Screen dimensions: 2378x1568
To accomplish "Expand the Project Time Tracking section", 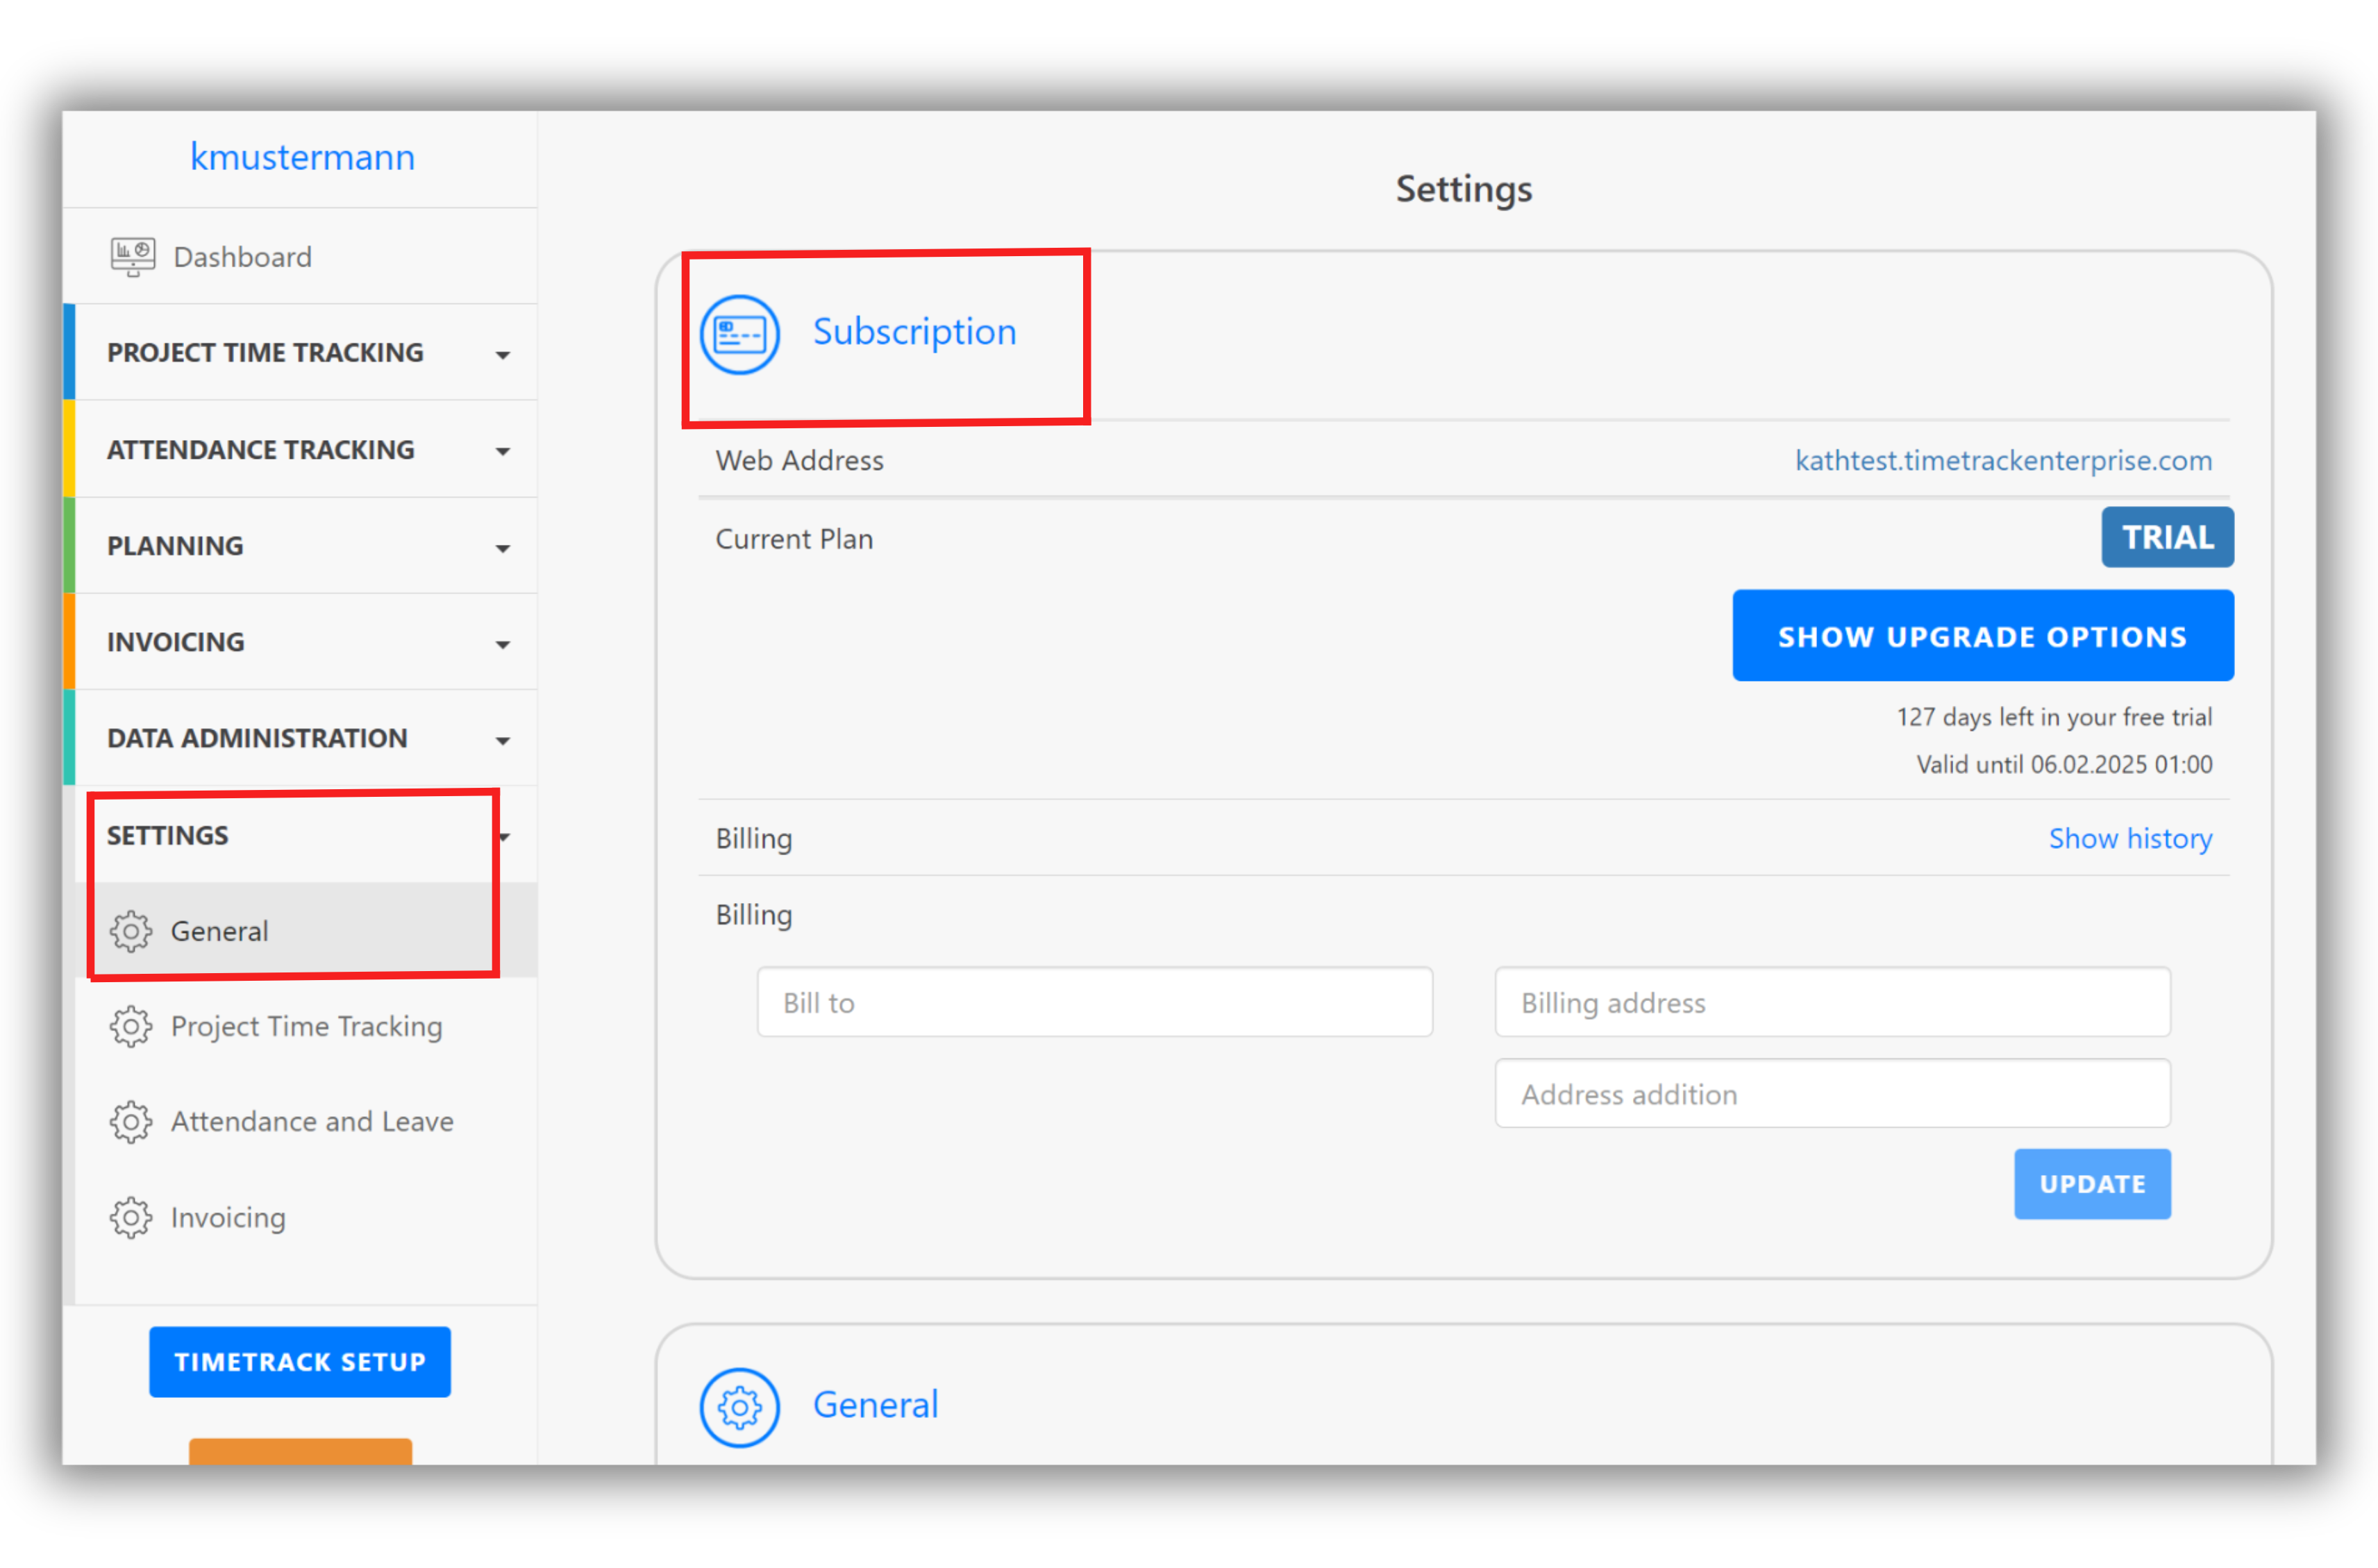I will click(x=502, y=353).
